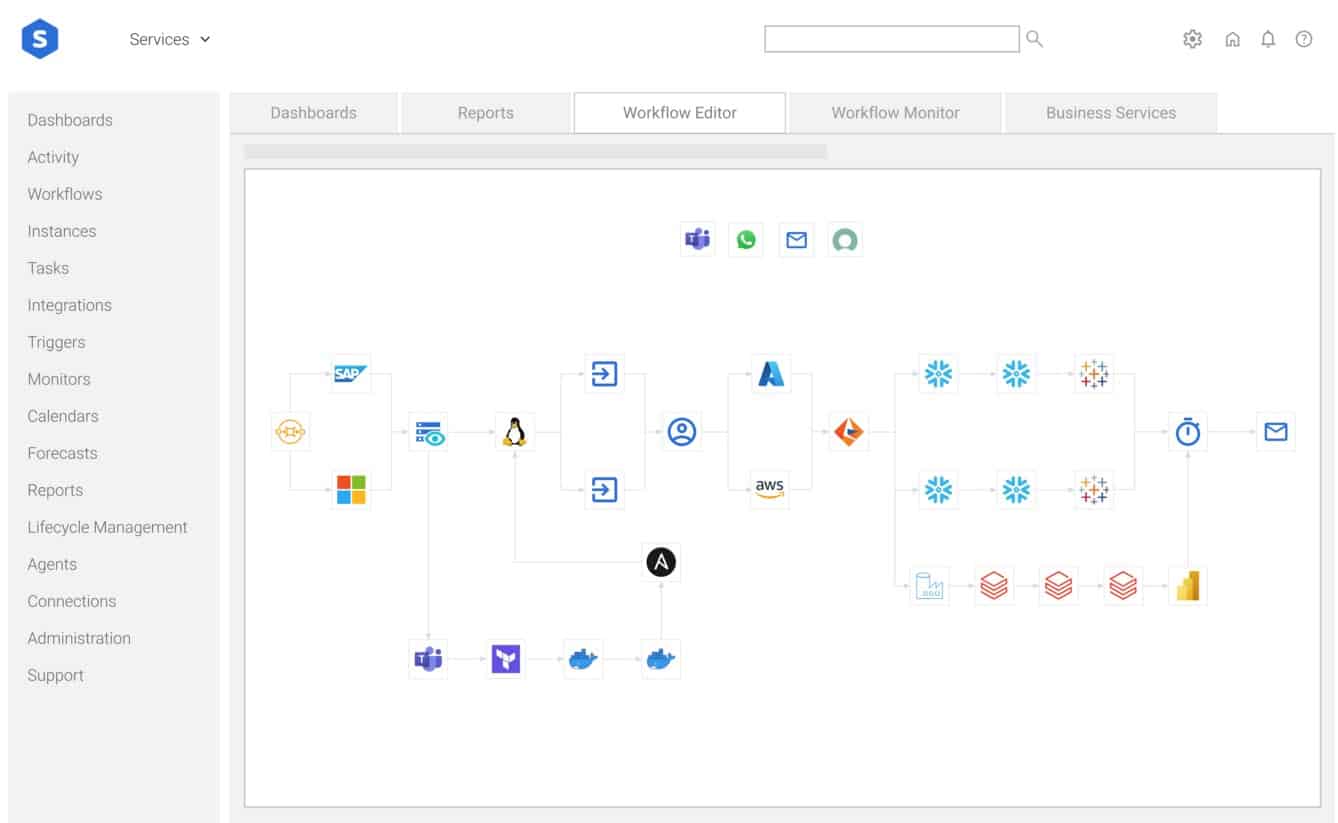
Task: Select the Azure node above the AWS node
Action: point(770,374)
